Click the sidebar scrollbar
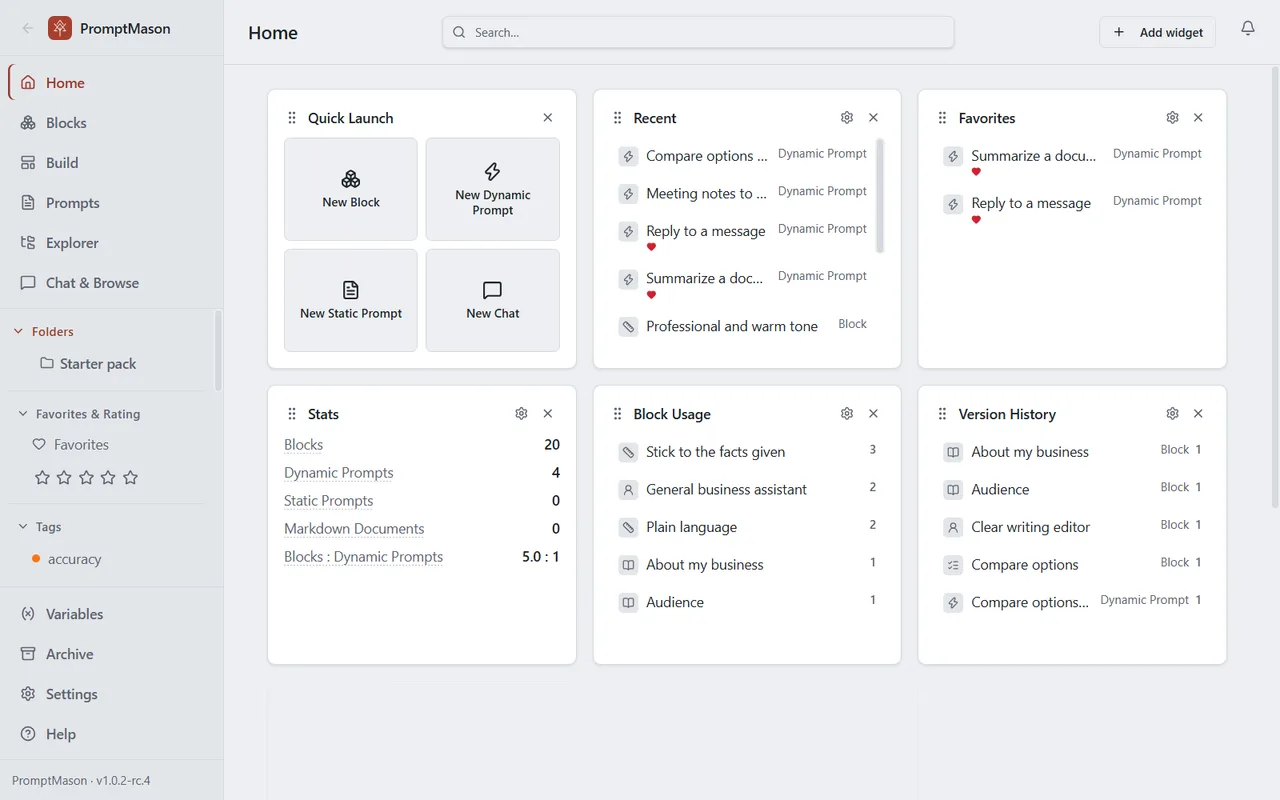 coord(218,350)
